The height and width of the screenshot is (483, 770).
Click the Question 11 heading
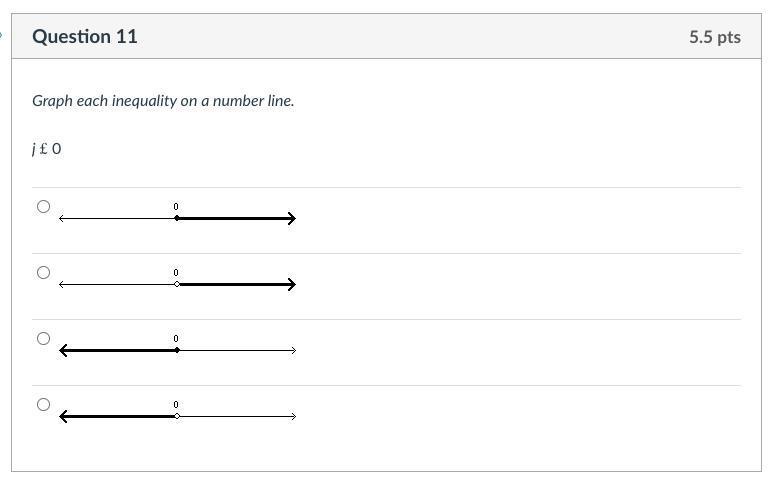click(85, 37)
